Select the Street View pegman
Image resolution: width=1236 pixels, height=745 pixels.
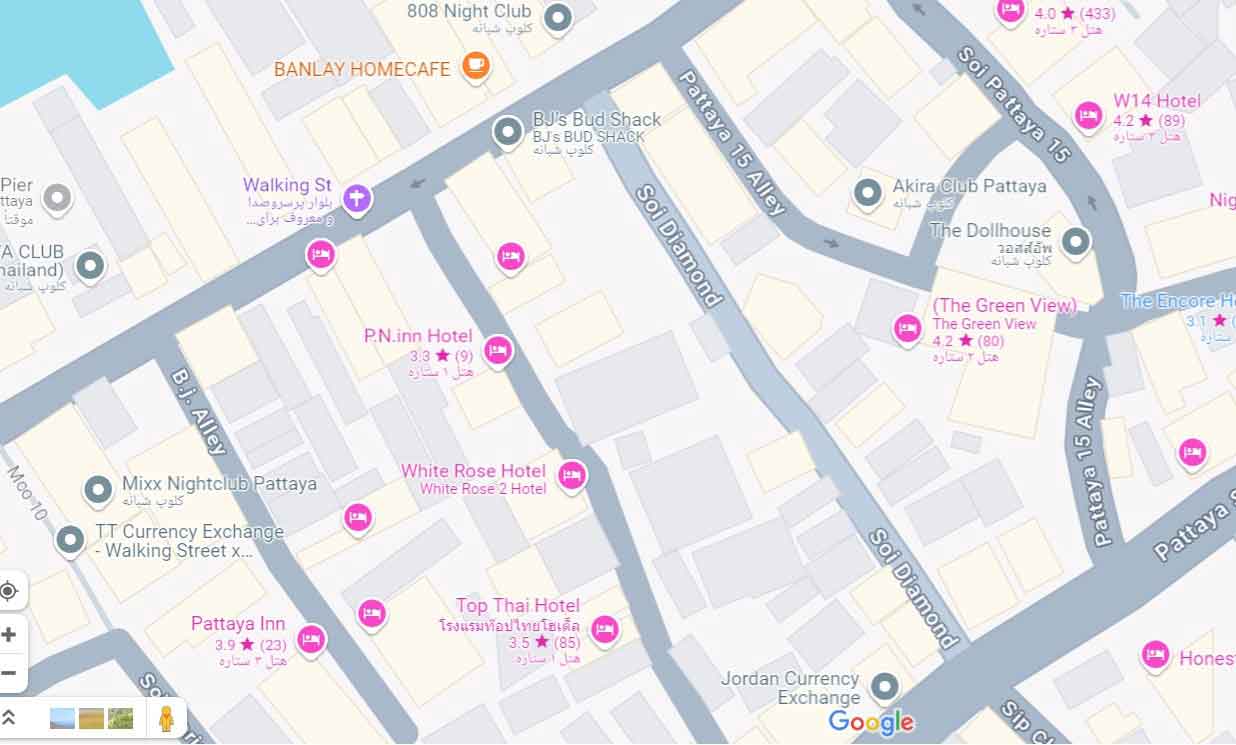(x=166, y=718)
